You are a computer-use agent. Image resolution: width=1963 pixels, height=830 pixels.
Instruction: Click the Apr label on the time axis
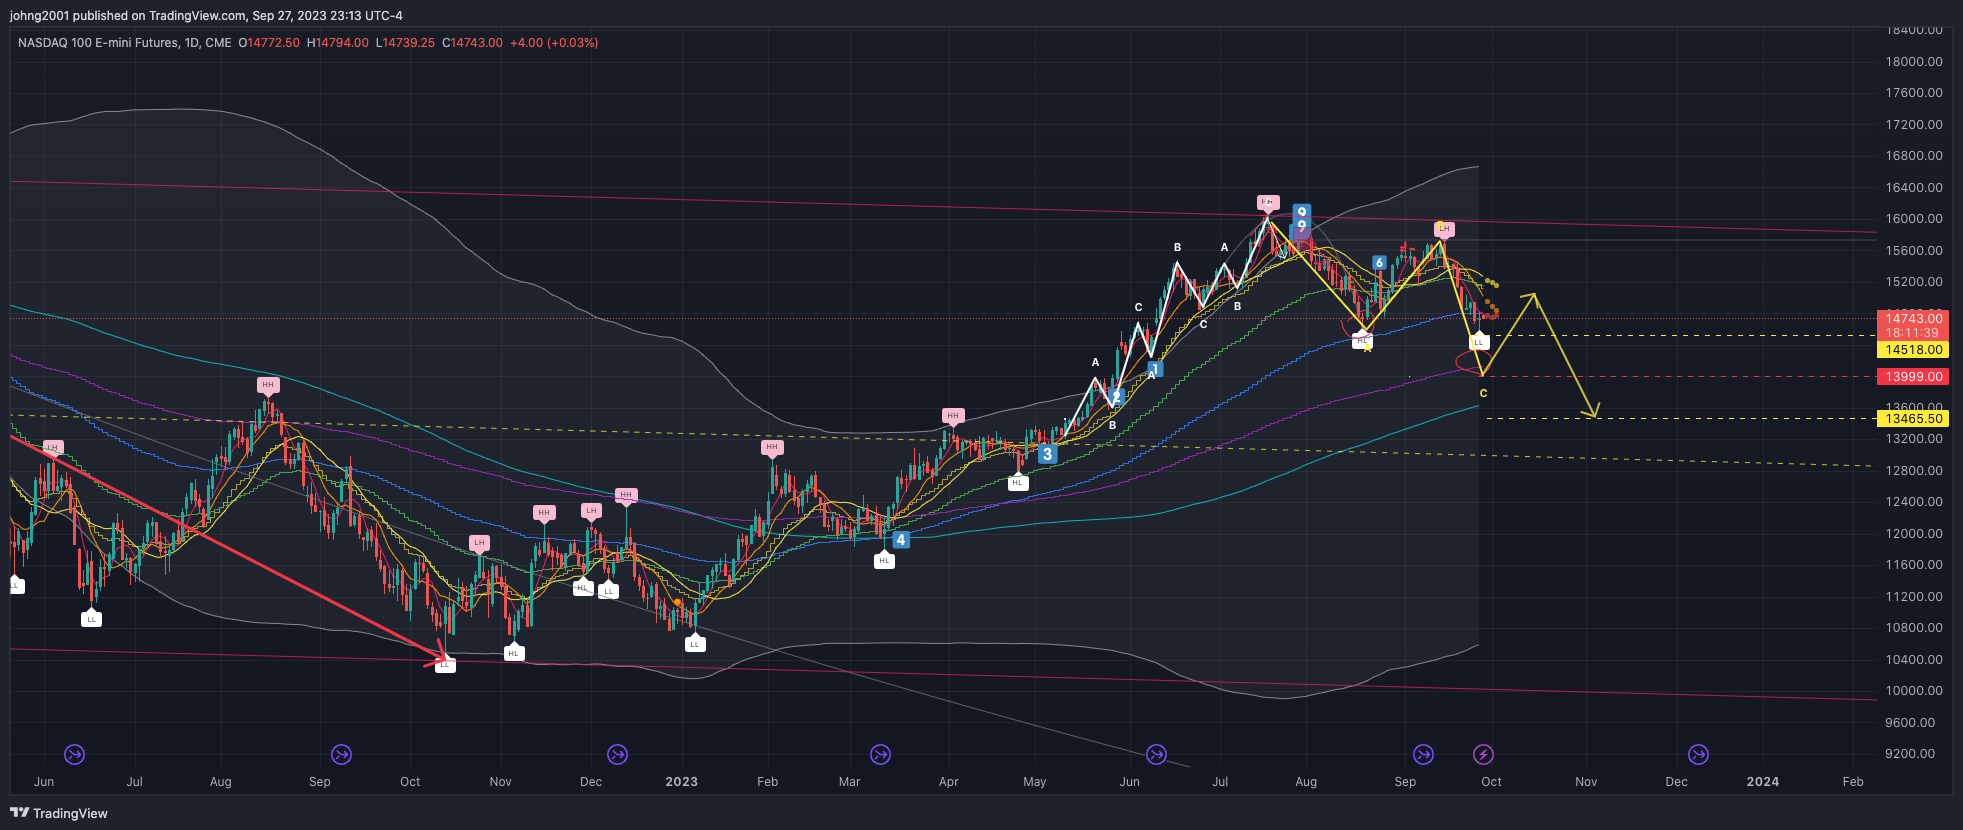948,782
